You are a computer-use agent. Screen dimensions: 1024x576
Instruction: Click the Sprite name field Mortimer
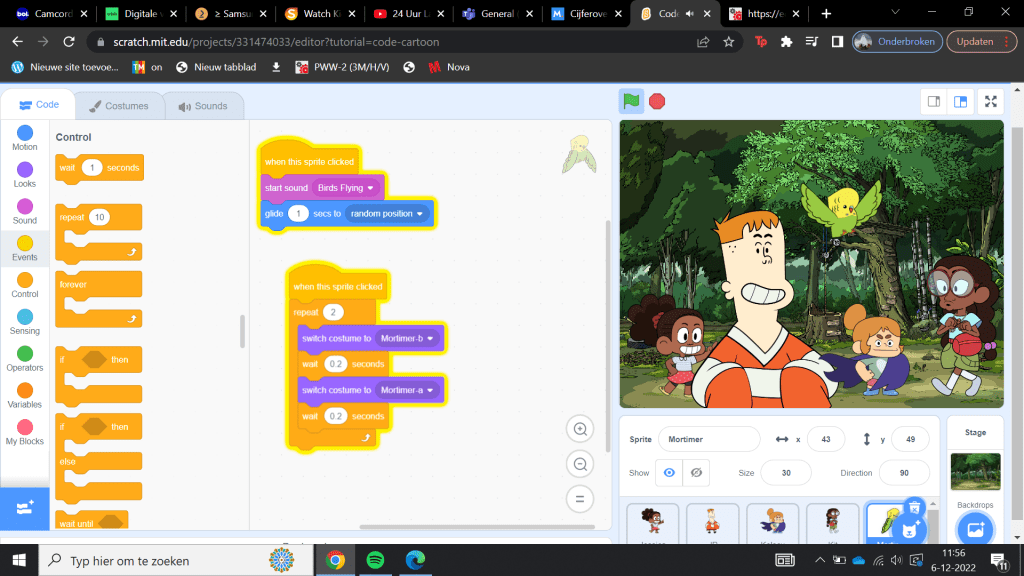click(709, 439)
